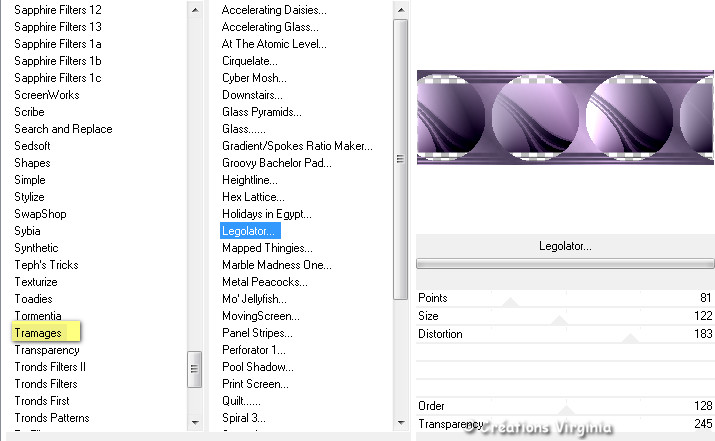Click the purple spheres preview image
This screenshot has height=441, width=715.
(x=565, y=117)
